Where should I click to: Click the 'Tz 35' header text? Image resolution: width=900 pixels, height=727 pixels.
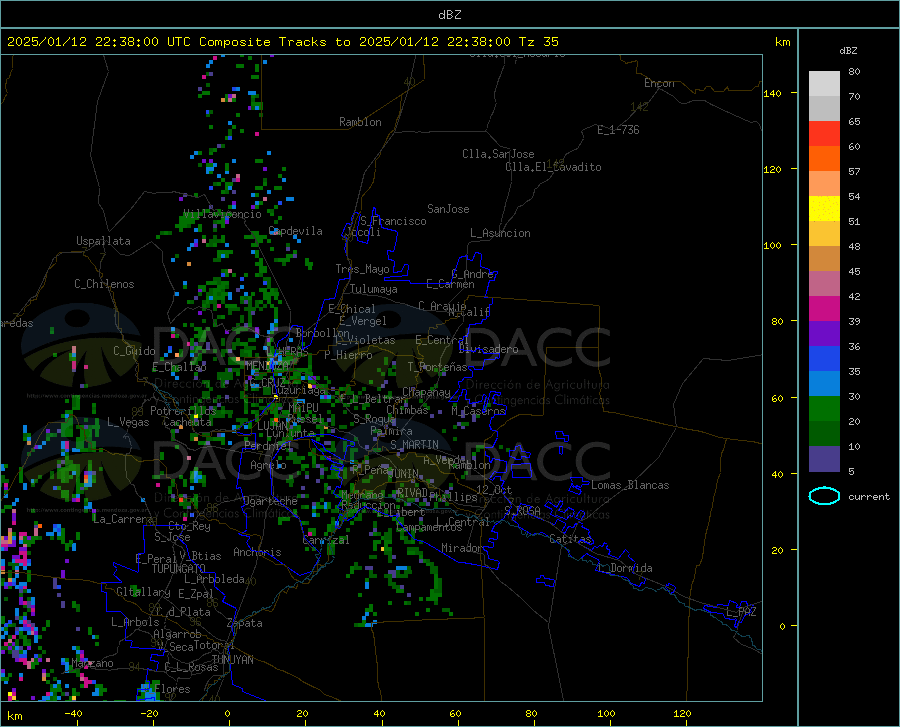tap(538, 42)
